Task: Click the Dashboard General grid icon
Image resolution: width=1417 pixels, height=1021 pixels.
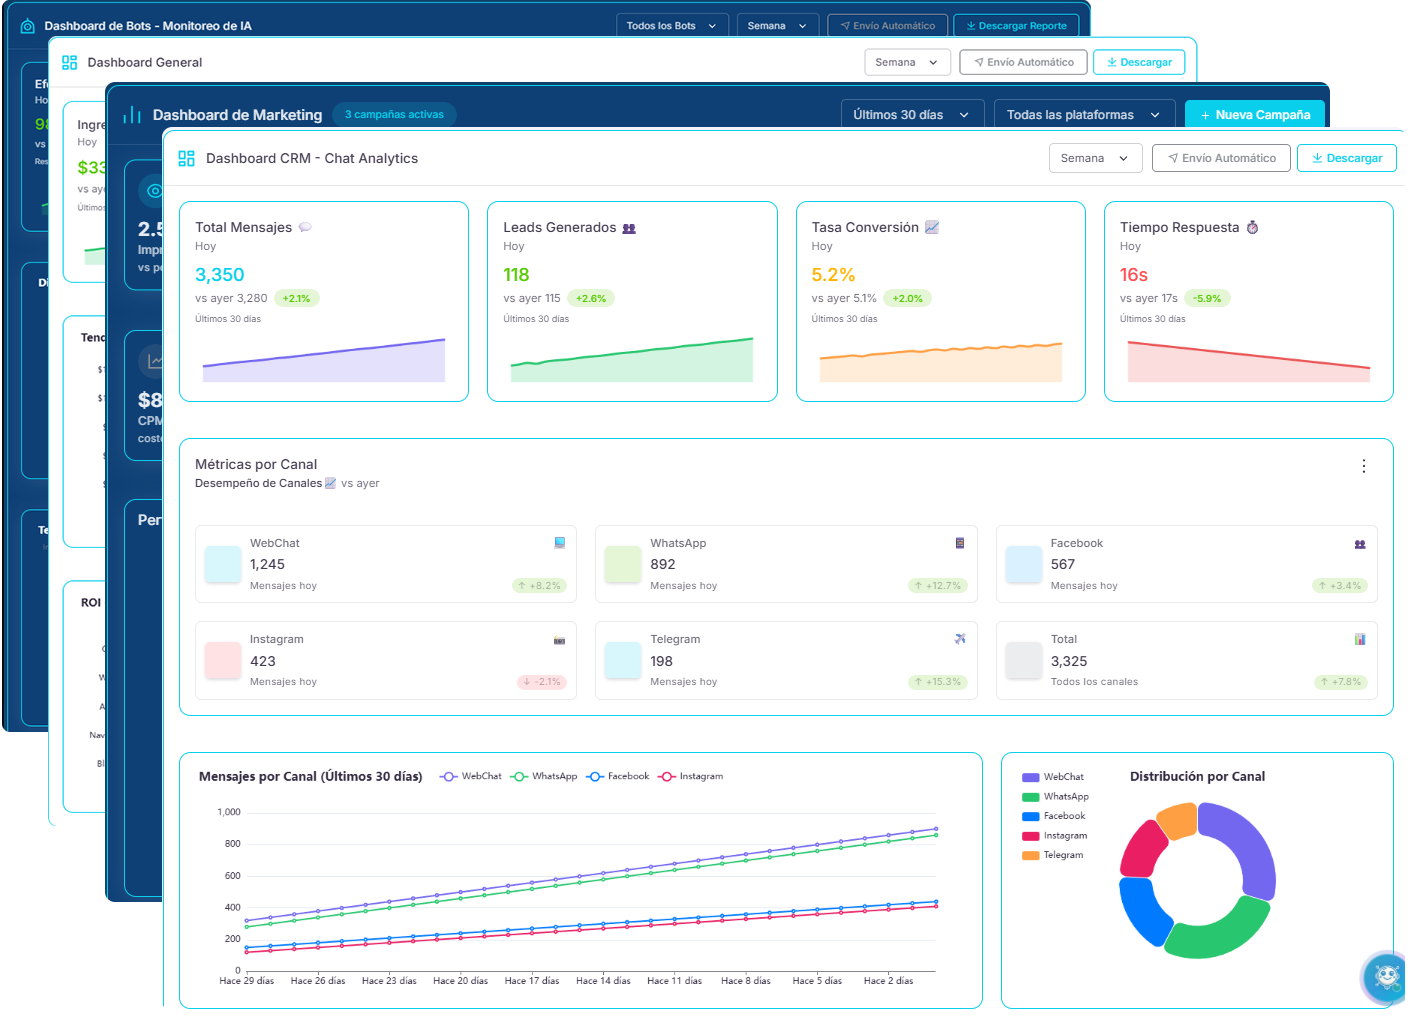Action: point(69,63)
